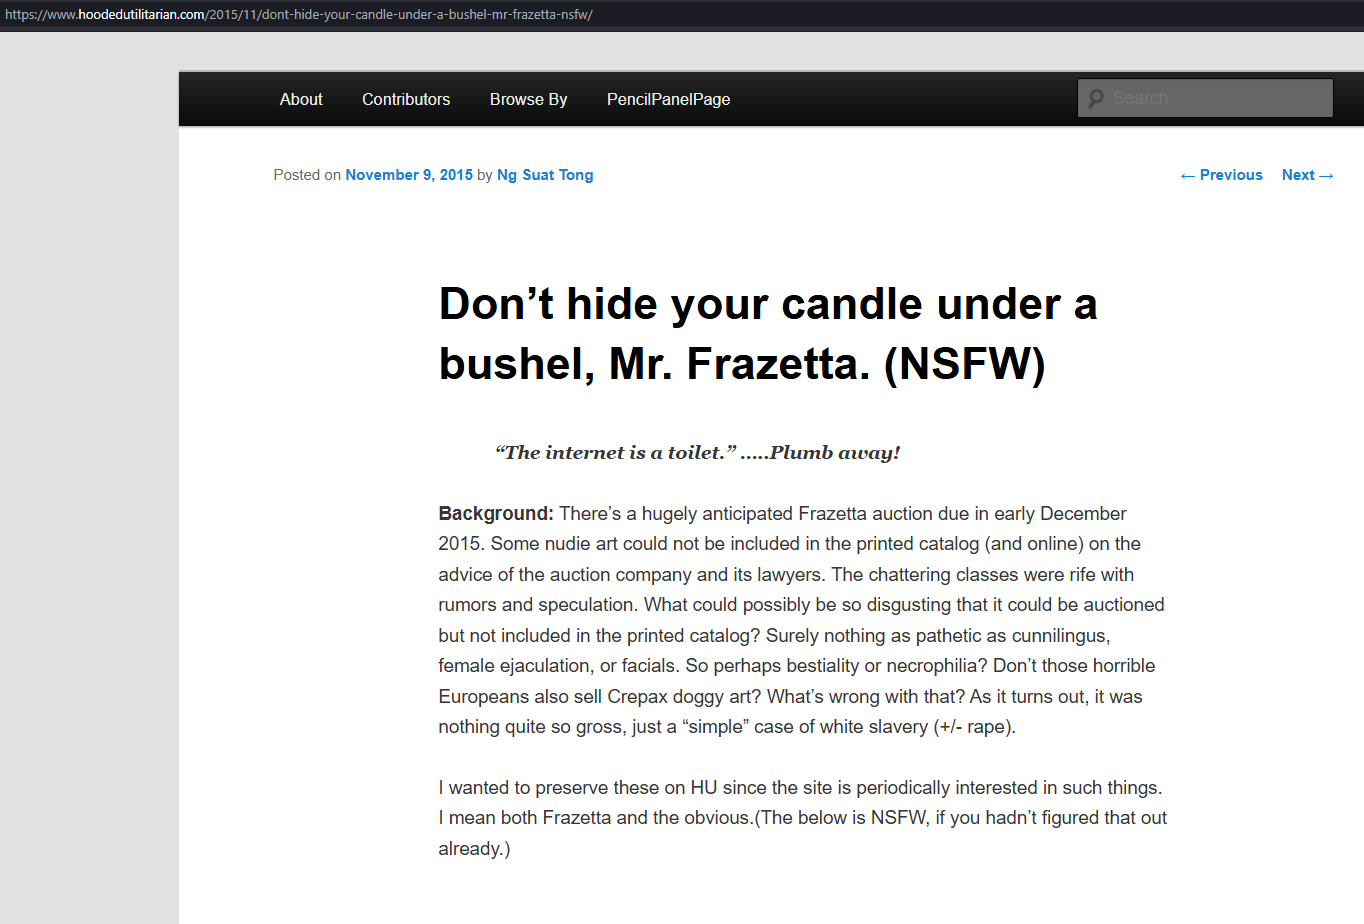Click the page URL in address bar
Screen dimensions: 1364x924
[x=299, y=15]
